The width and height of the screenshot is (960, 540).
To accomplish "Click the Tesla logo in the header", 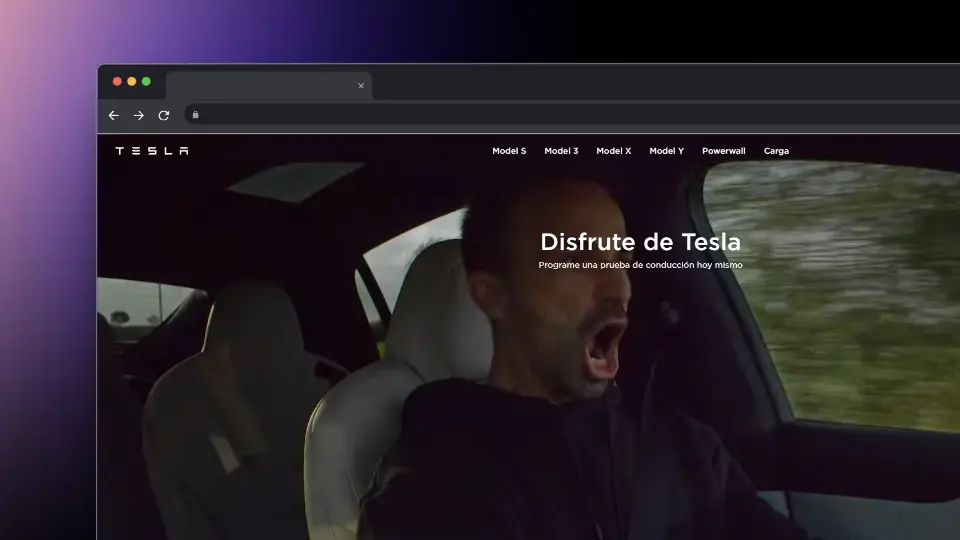I will point(151,151).
